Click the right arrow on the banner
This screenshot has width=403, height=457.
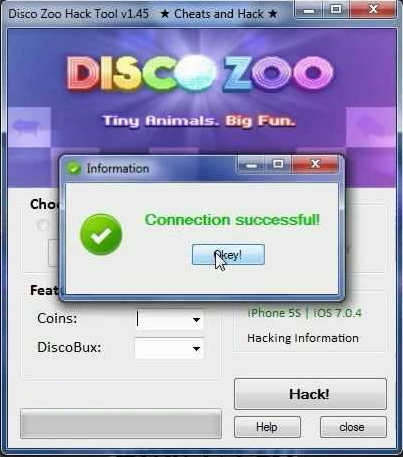pos(371,127)
